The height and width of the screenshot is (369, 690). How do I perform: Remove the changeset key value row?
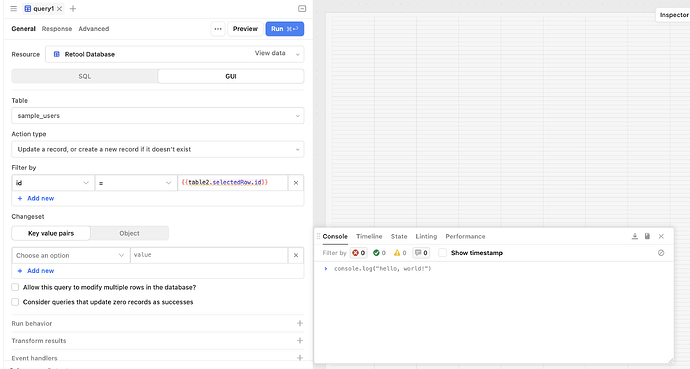click(296, 255)
